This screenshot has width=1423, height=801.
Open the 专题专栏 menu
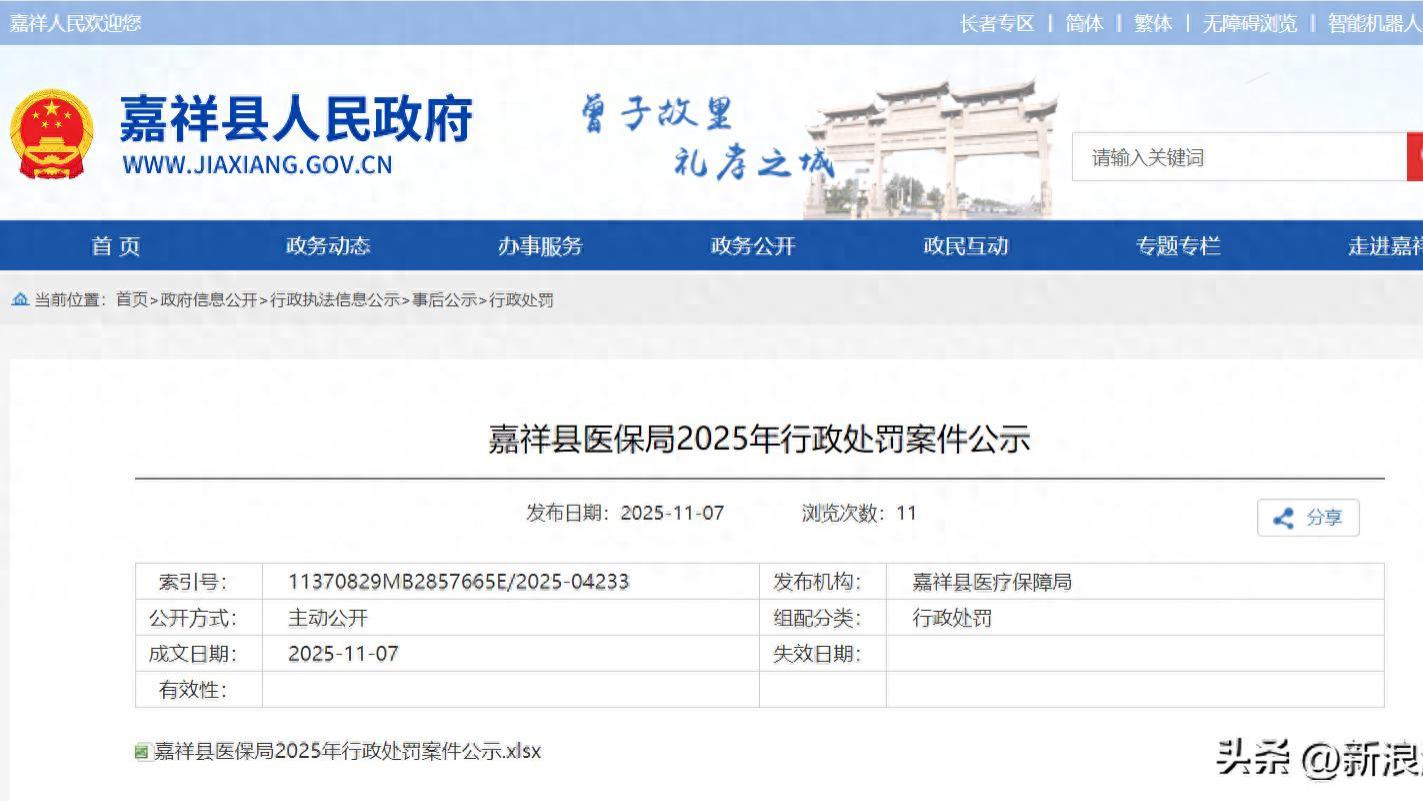(1180, 245)
